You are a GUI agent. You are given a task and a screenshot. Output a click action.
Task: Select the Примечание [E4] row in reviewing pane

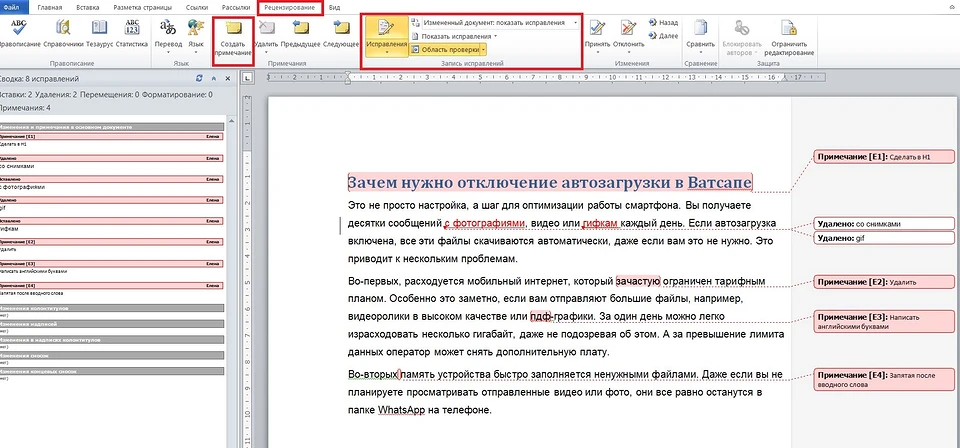pos(110,286)
